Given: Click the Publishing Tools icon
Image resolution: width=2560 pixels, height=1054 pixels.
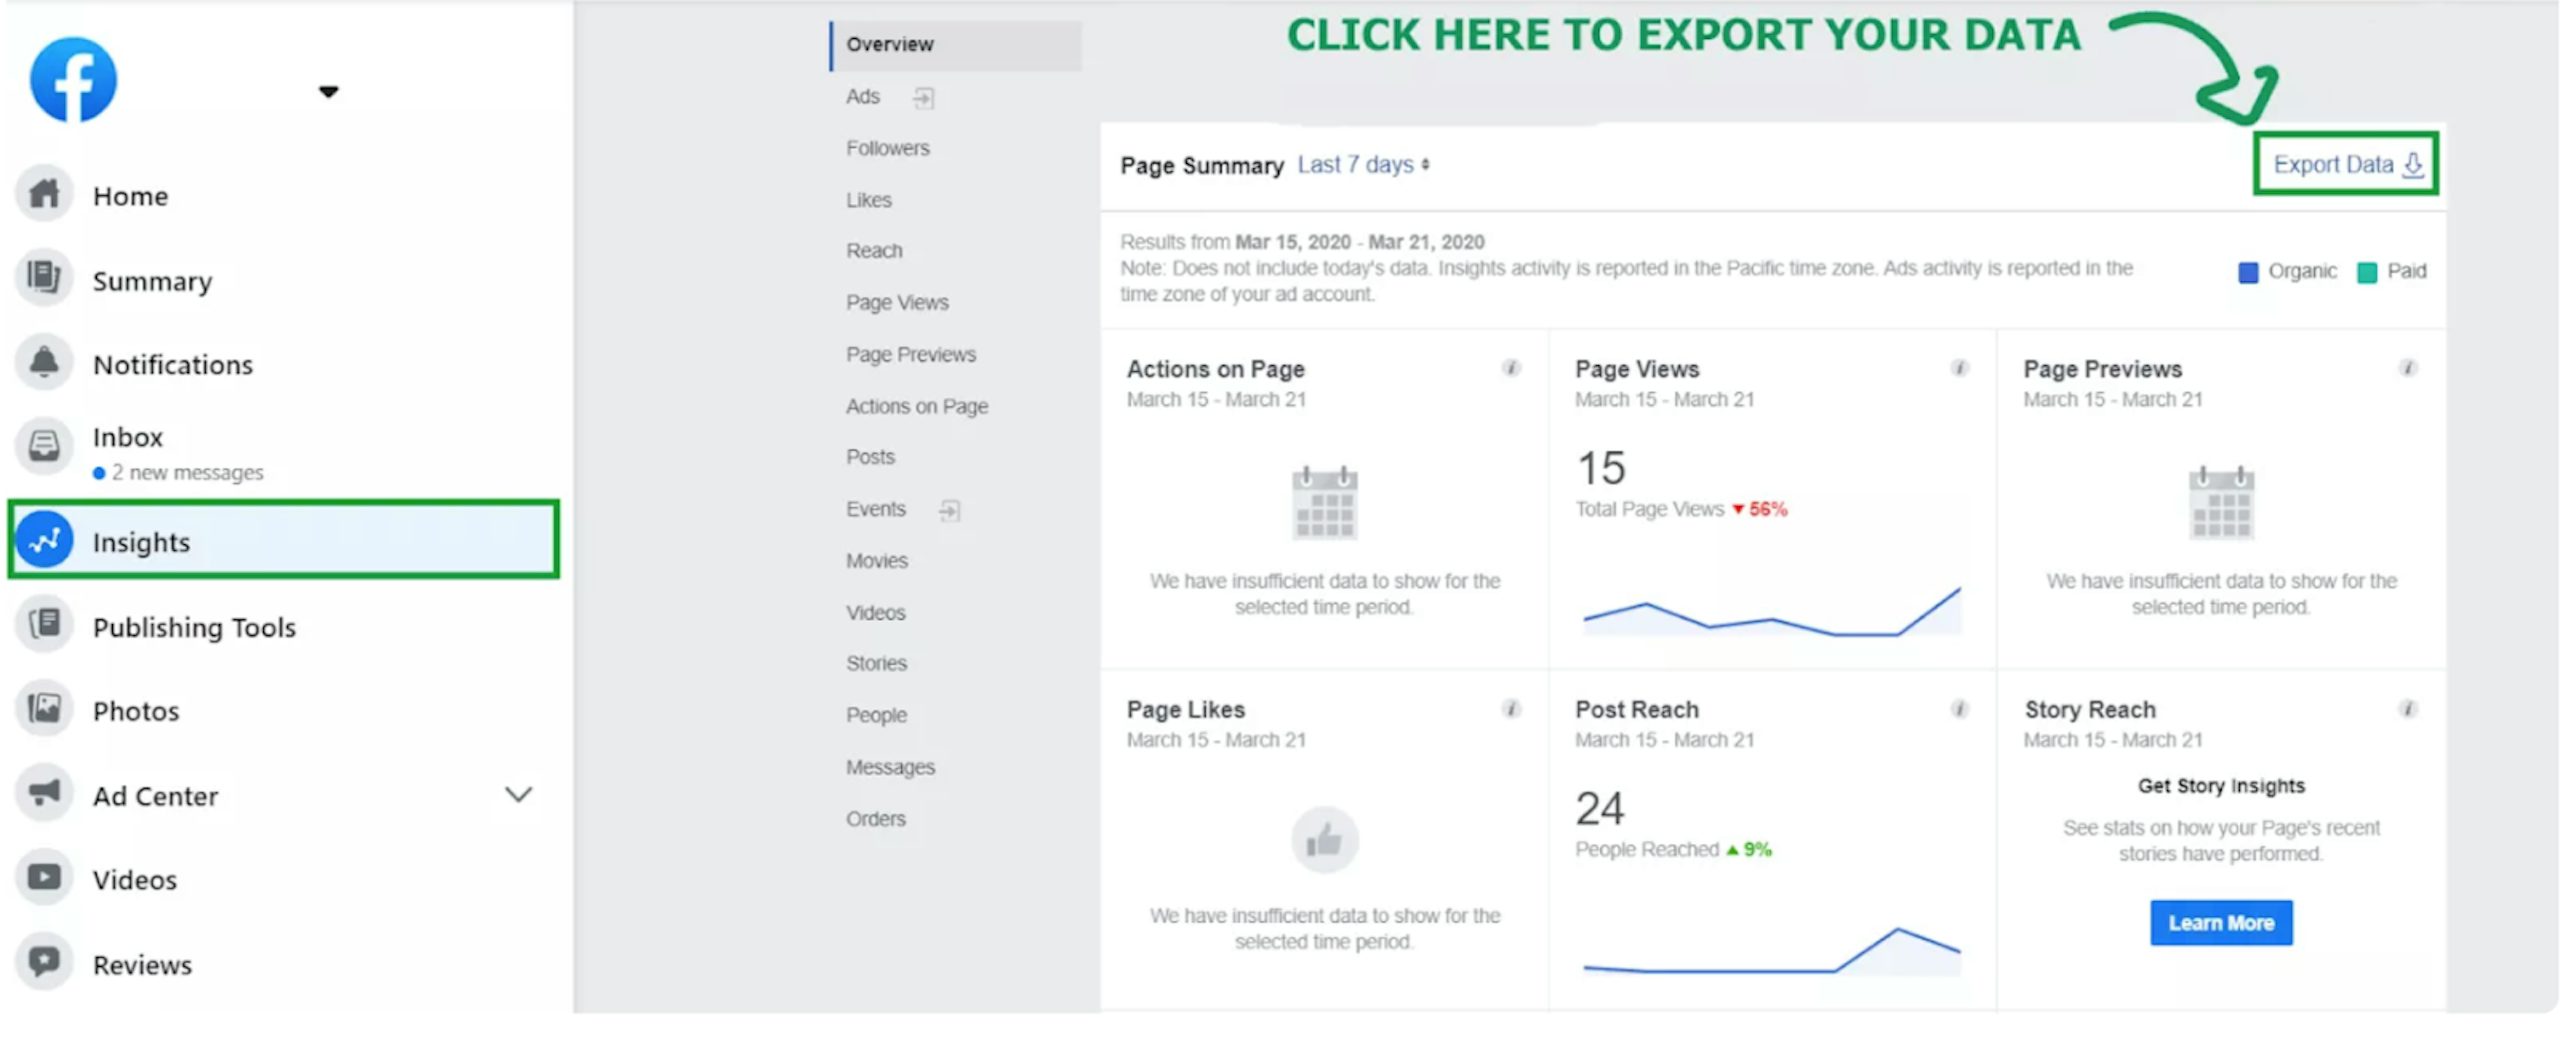Looking at the screenshot, I should (x=44, y=625).
